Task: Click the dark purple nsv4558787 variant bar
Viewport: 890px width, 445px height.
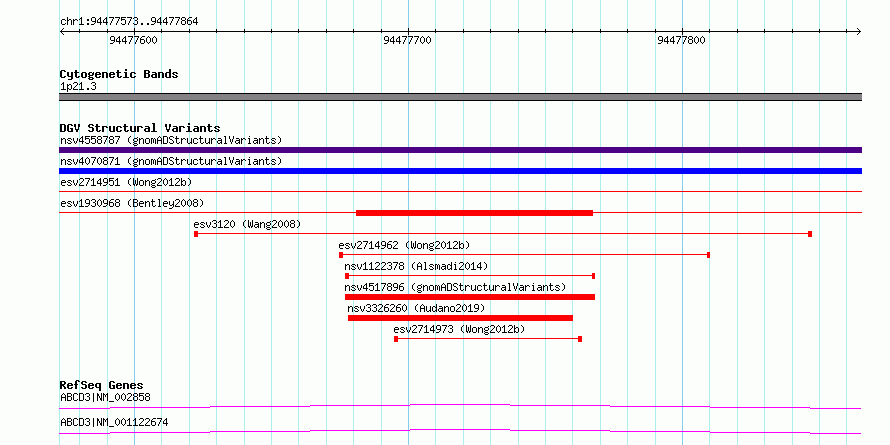Action: [460, 150]
